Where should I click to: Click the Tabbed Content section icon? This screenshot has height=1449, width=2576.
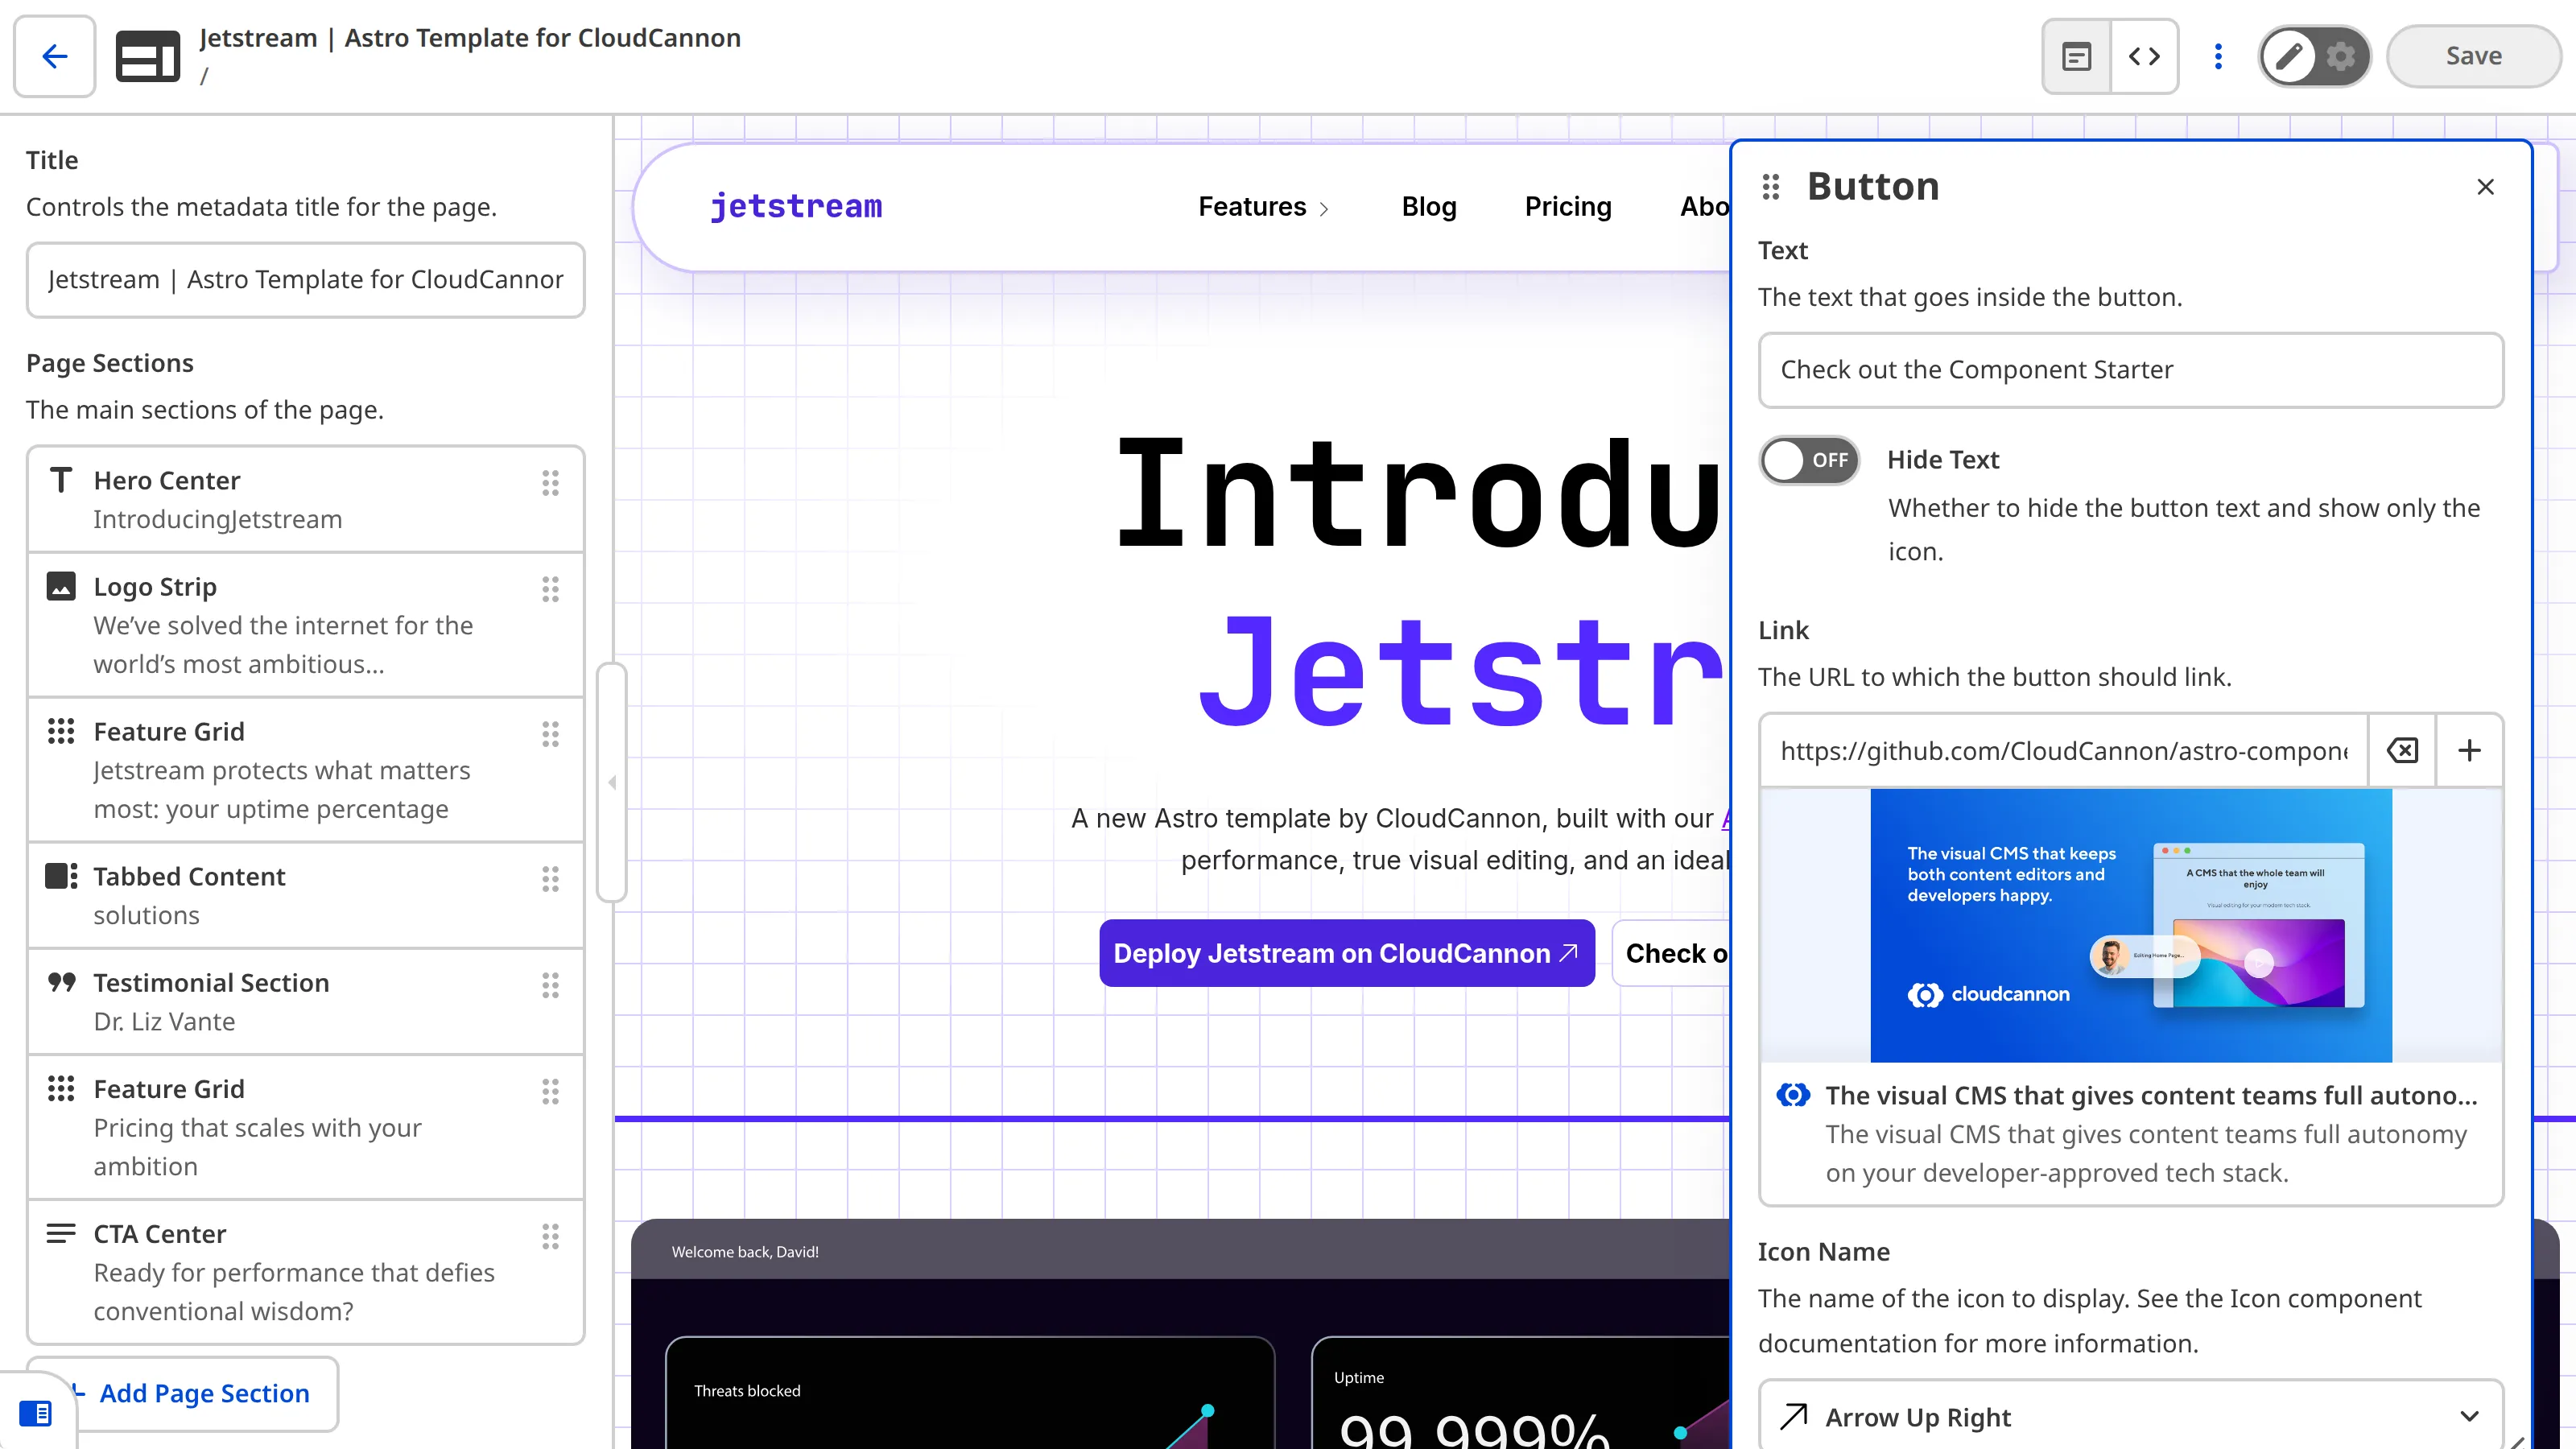pyautogui.click(x=61, y=876)
